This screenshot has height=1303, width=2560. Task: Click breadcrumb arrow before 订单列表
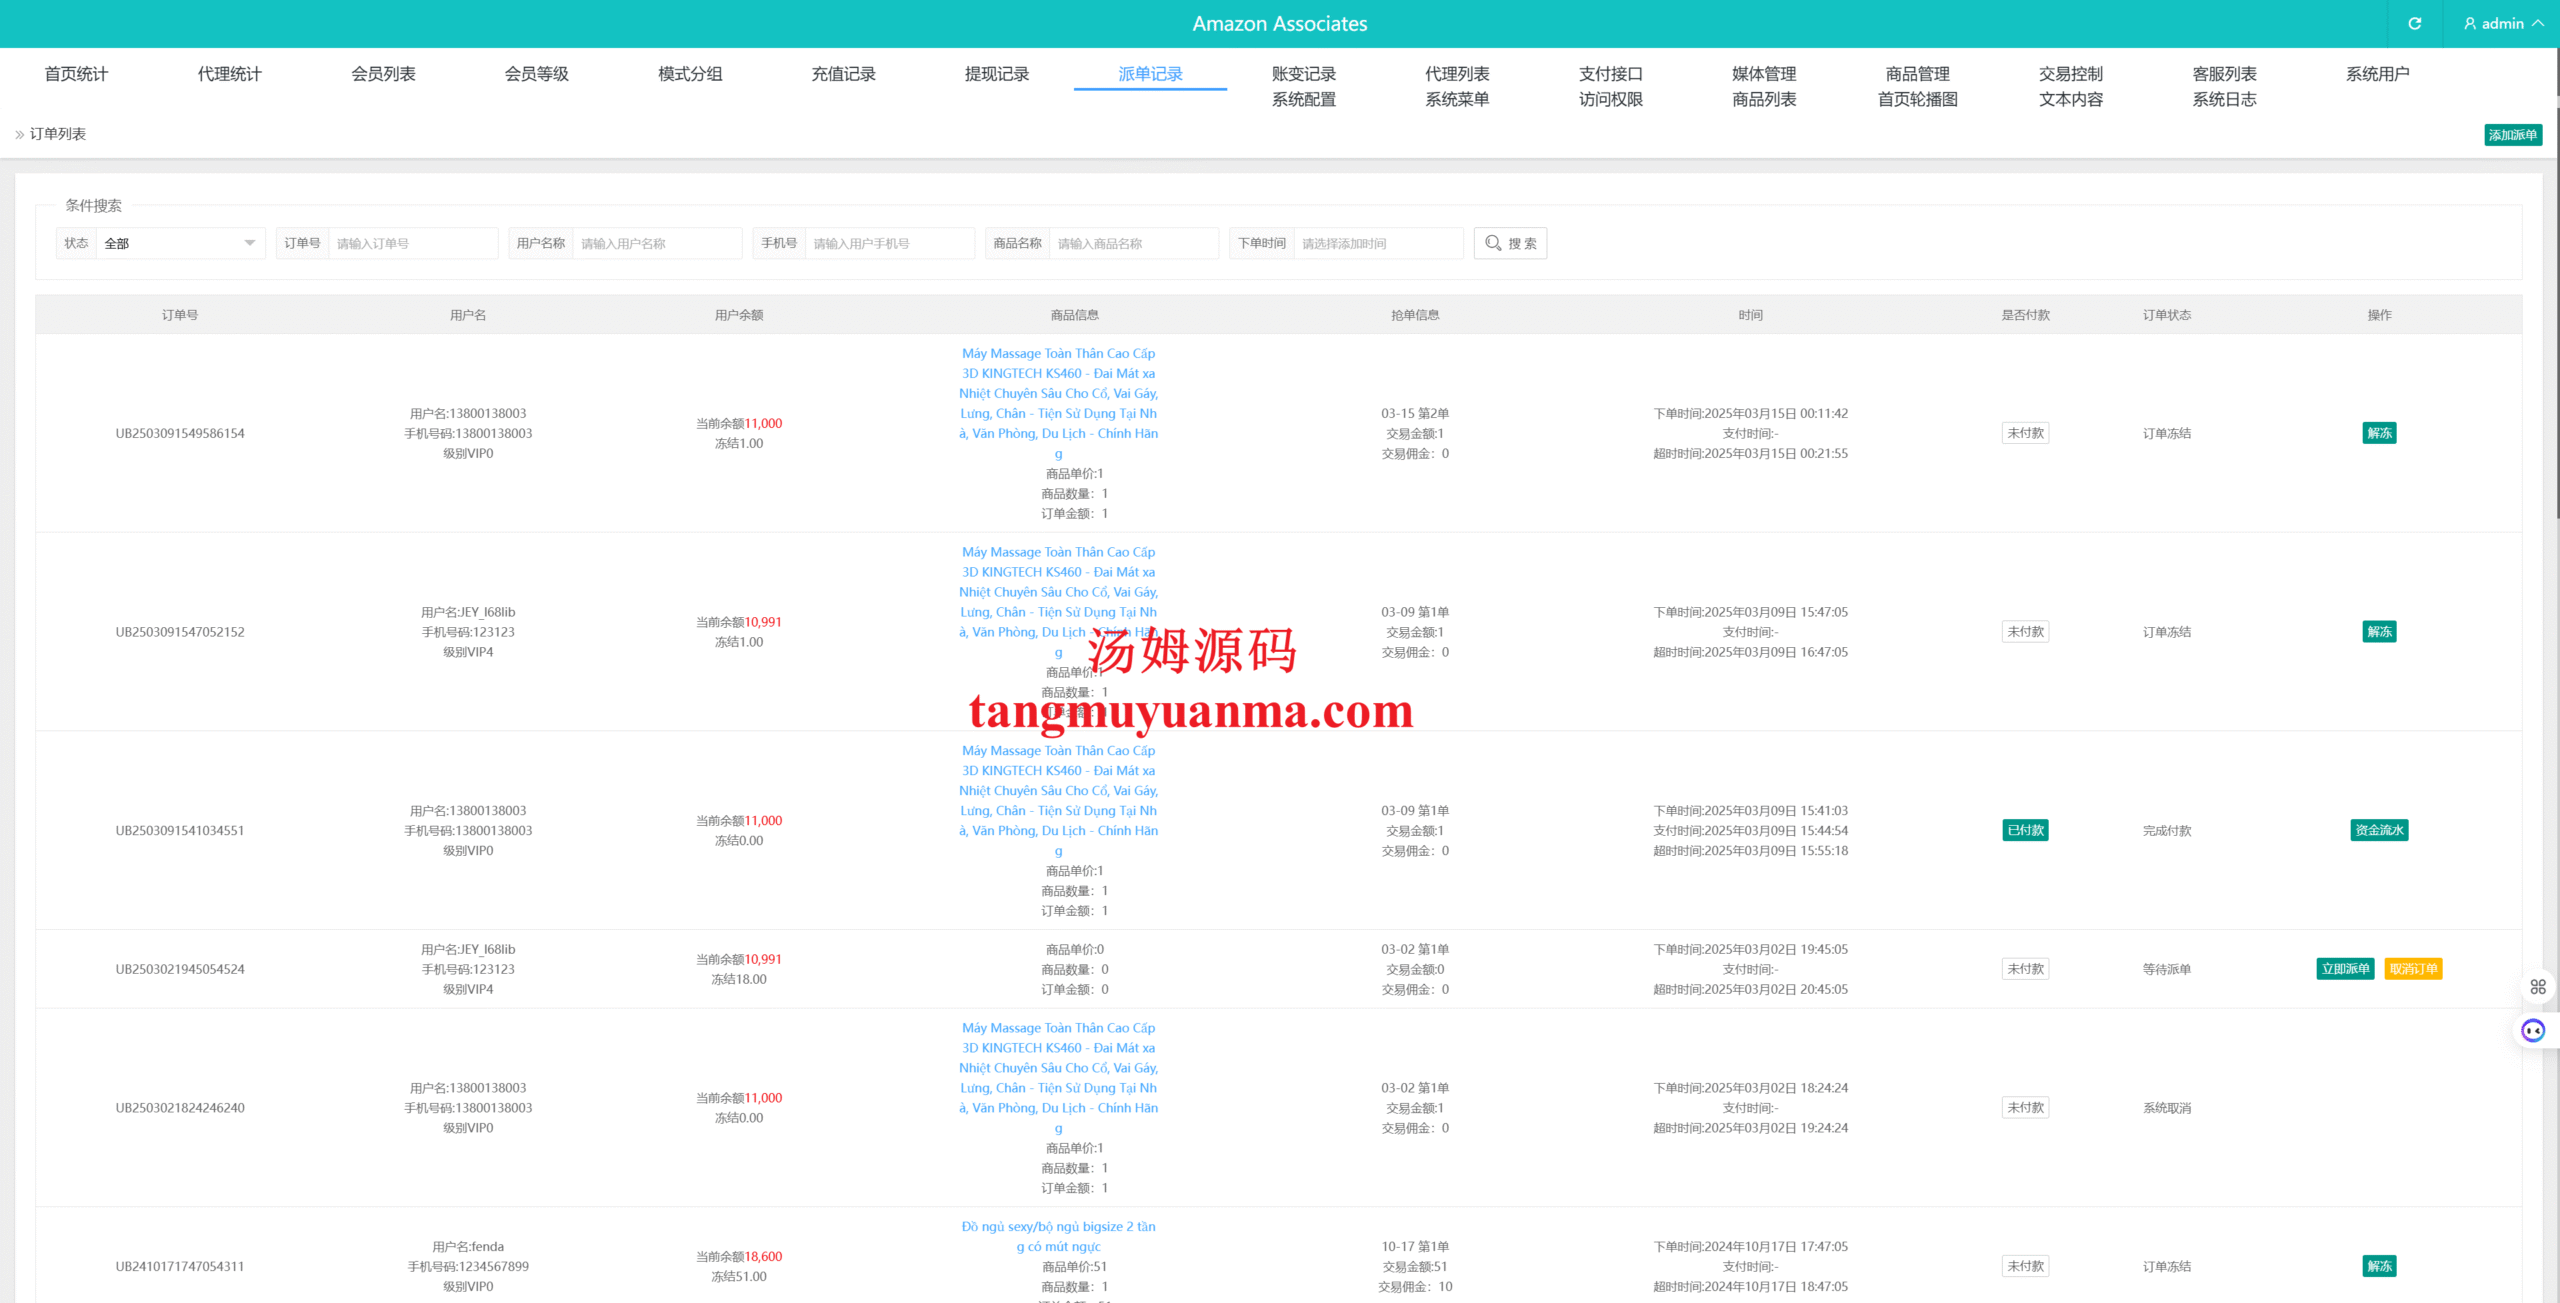pos(19,134)
